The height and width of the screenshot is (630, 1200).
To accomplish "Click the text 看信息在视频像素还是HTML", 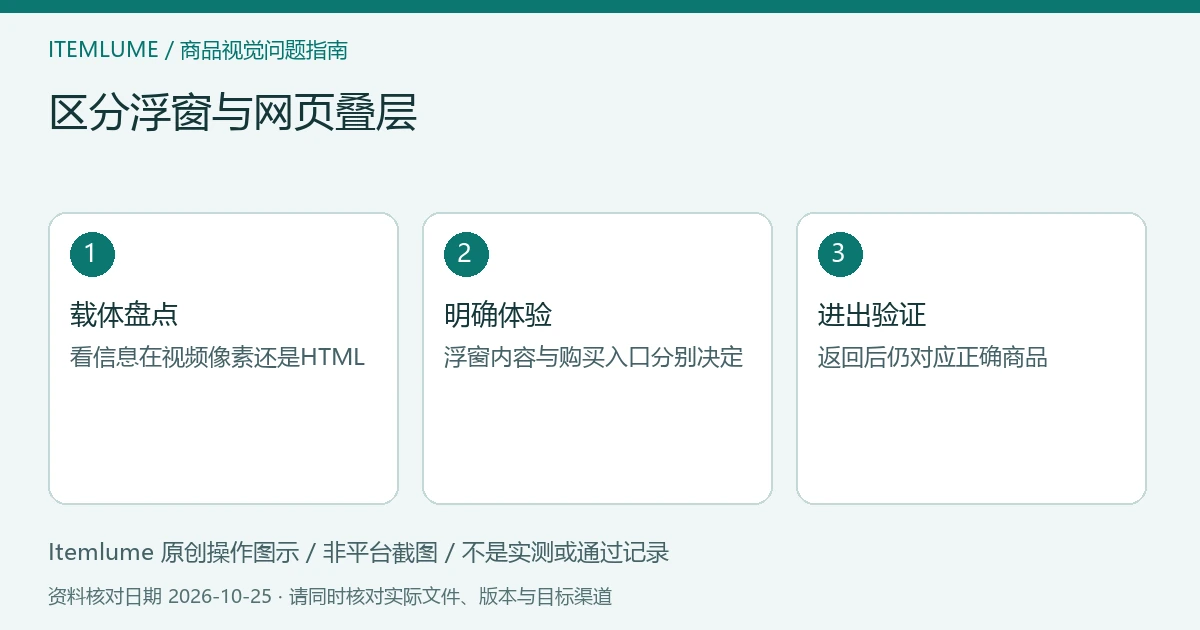I will pos(217,357).
